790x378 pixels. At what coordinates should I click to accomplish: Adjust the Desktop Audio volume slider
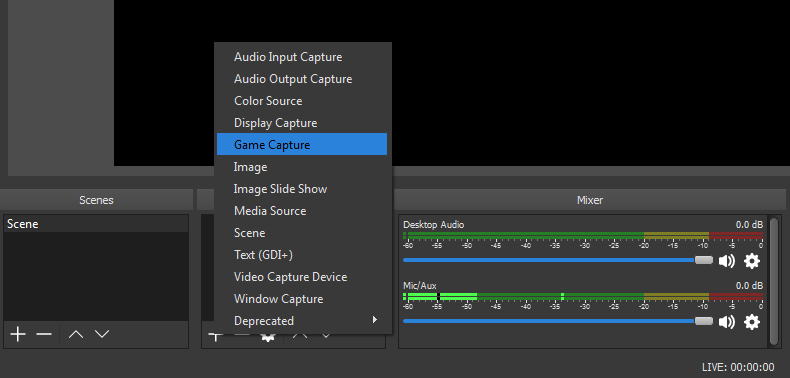point(558,261)
